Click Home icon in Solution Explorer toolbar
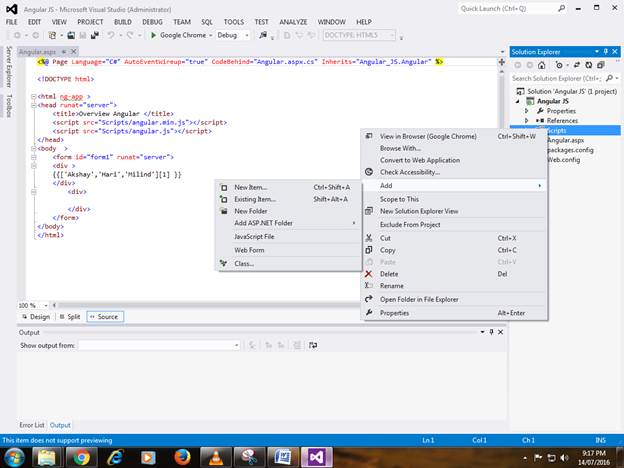This screenshot has height=468, width=624. click(x=543, y=64)
